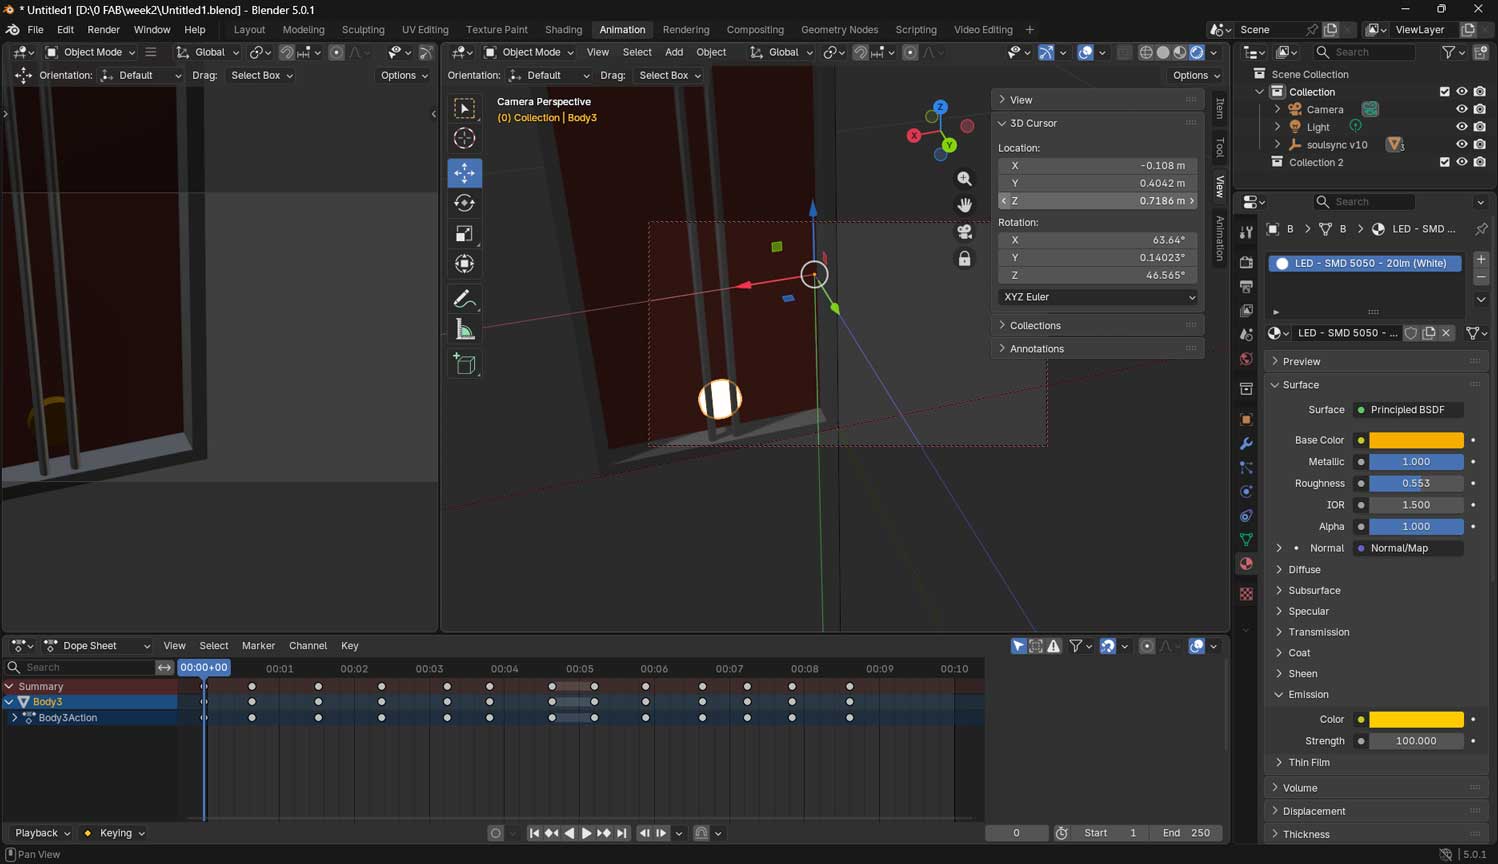Click the Add Cube tool icon
Viewport: 1498px width, 864px height.
pyautogui.click(x=464, y=364)
